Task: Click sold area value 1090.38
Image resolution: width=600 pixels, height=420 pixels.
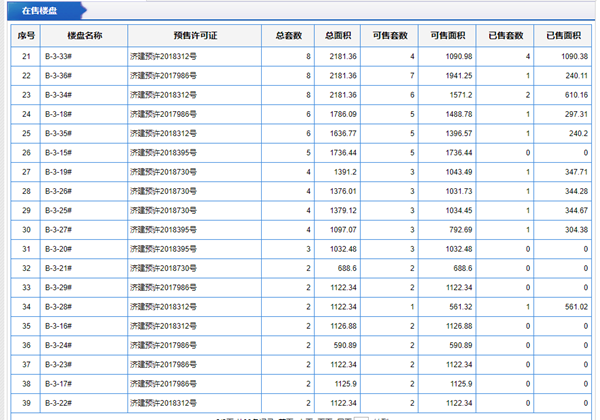Action: pos(574,57)
